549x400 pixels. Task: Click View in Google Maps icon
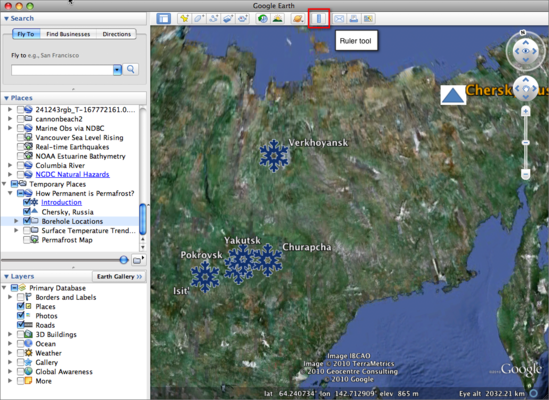click(368, 19)
